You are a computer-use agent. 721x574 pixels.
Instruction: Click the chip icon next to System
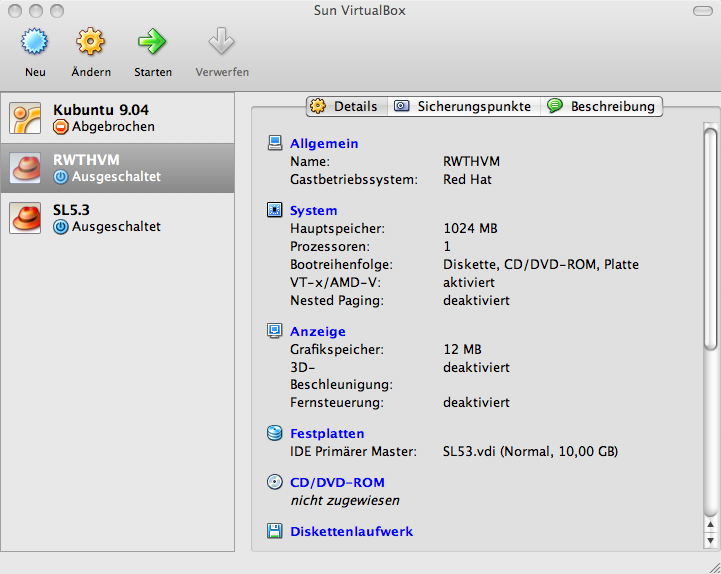(275, 210)
